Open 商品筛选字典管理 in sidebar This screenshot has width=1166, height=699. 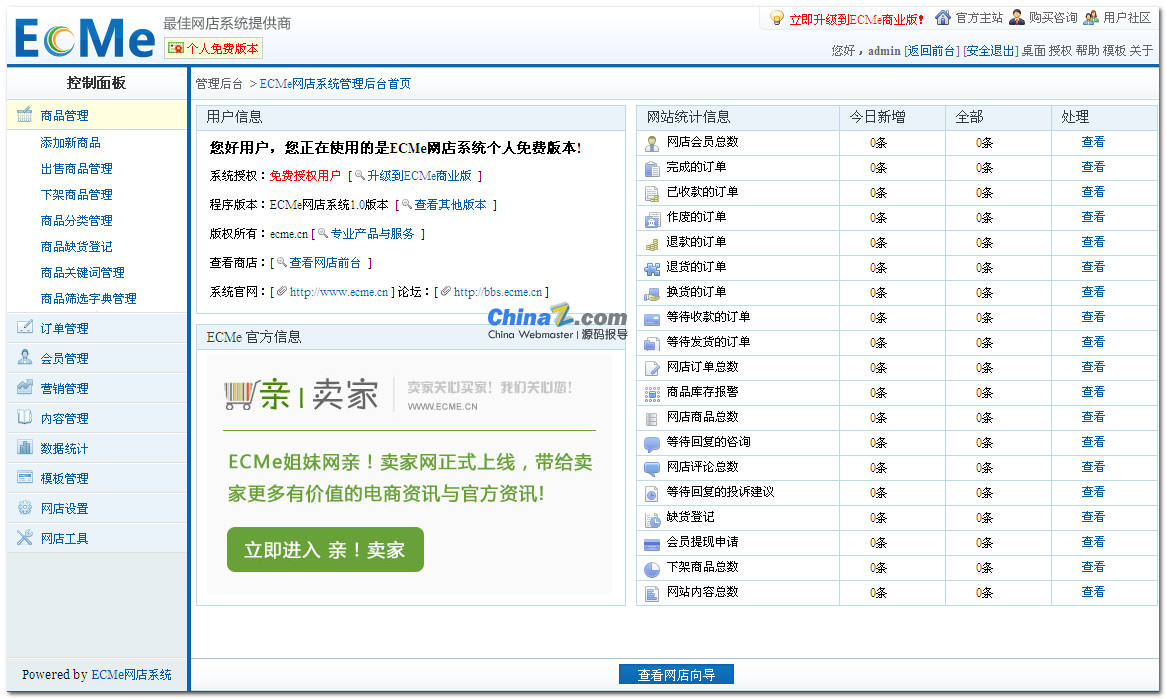[88, 298]
